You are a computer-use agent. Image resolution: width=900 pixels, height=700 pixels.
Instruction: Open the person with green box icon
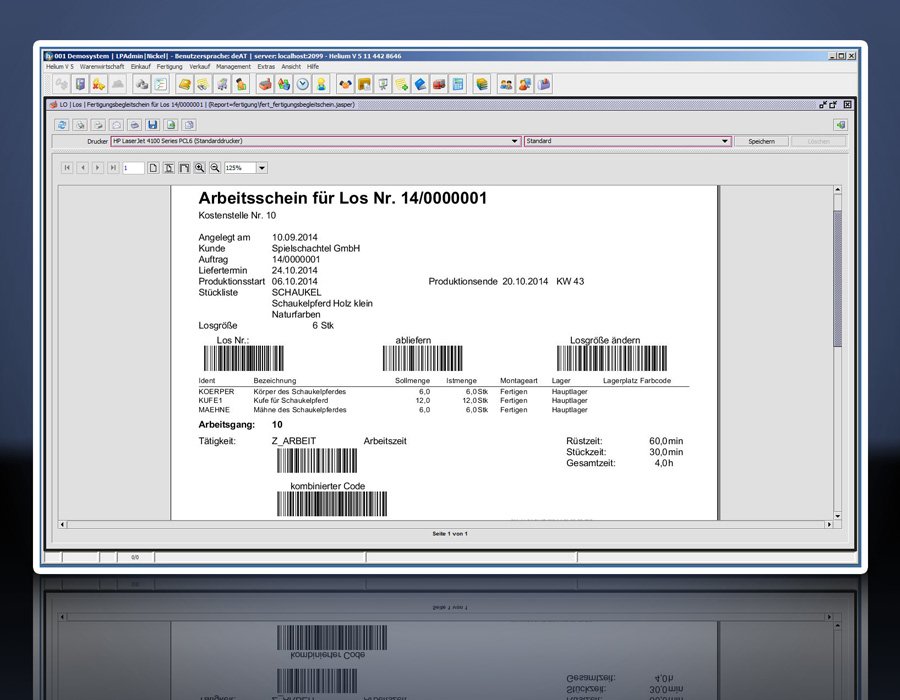click(x=241, y=84)
